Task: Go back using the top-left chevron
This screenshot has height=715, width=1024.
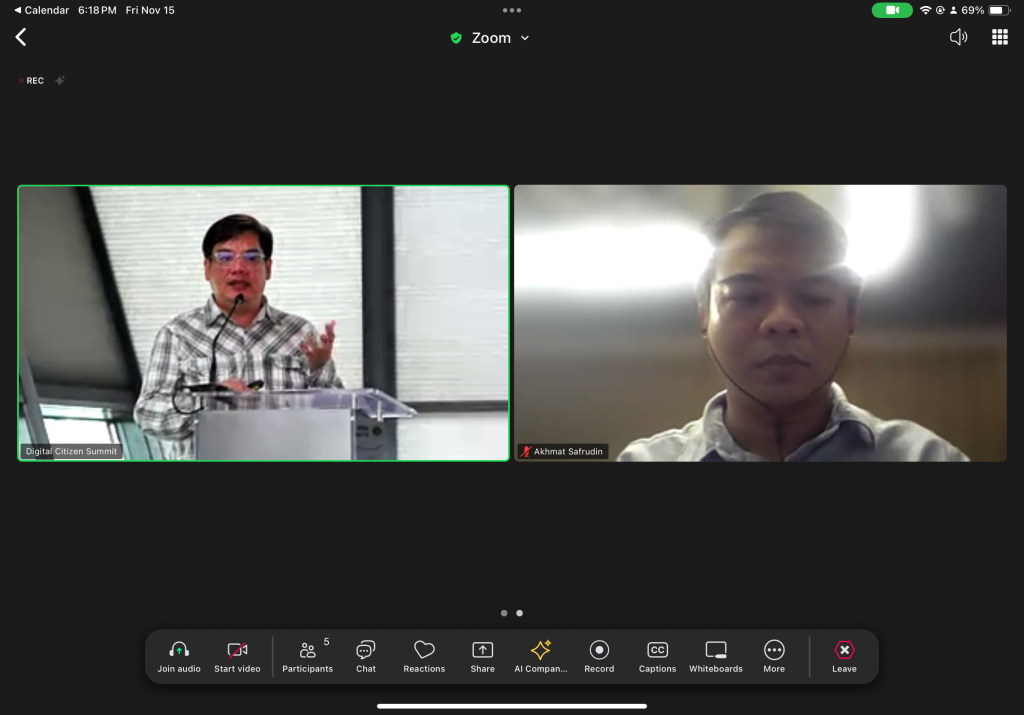Action: (x=21, y=37)
